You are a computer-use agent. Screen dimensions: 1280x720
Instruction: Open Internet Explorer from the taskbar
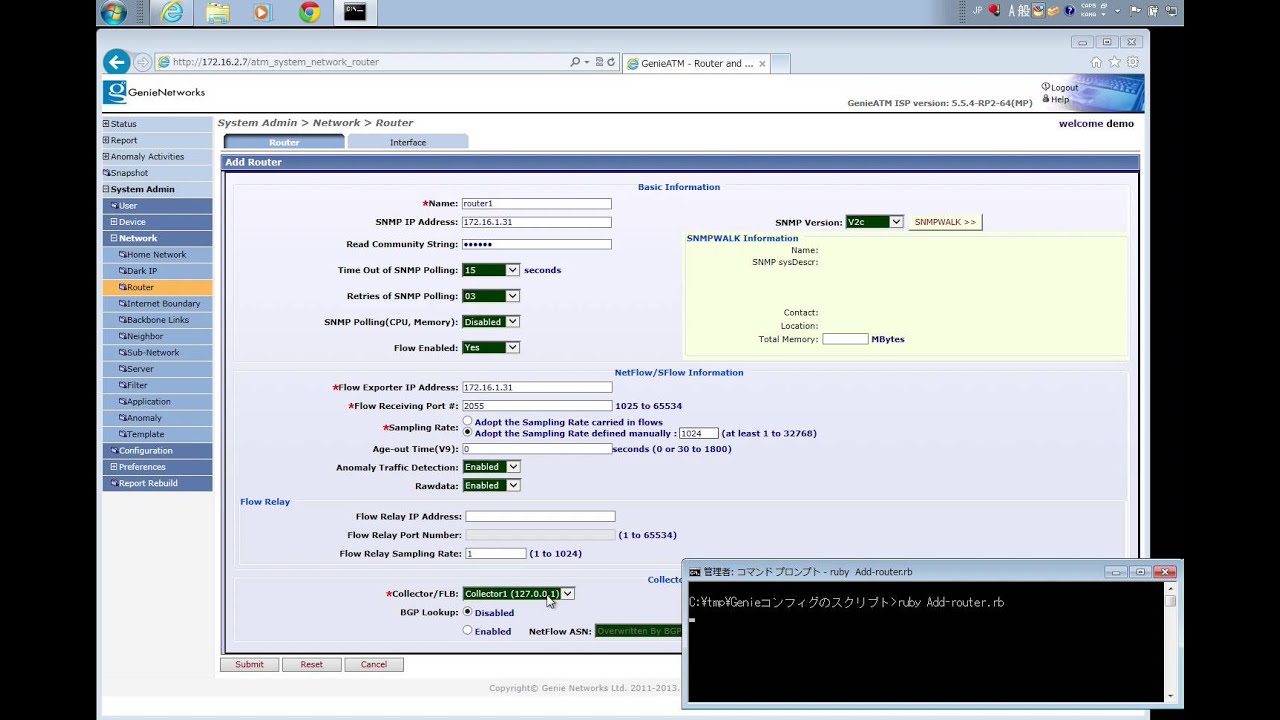[172, 12]
